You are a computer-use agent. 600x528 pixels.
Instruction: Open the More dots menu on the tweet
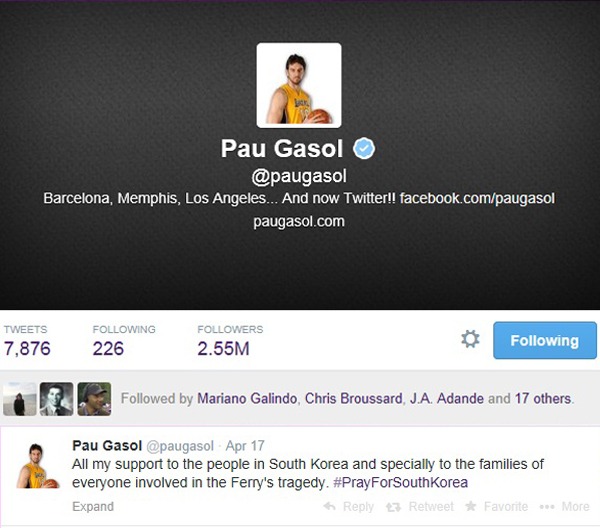[547, 507]
